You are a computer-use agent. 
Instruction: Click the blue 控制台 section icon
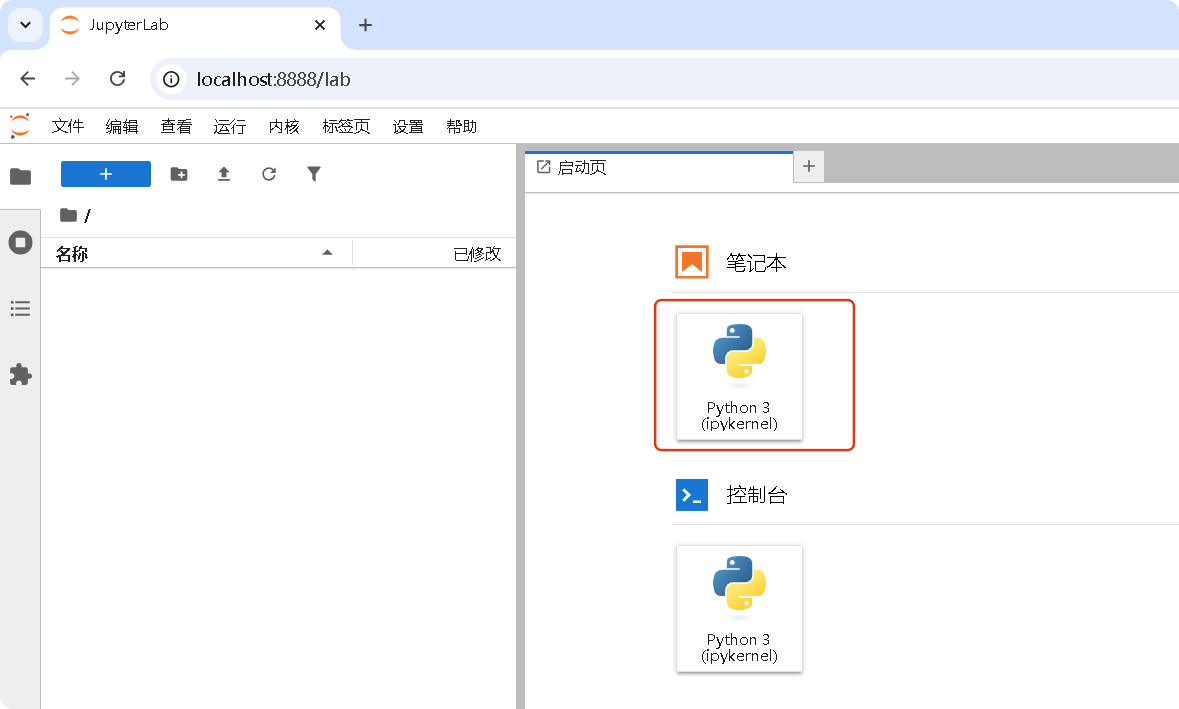pyautogui.click(x=692, y=495)
